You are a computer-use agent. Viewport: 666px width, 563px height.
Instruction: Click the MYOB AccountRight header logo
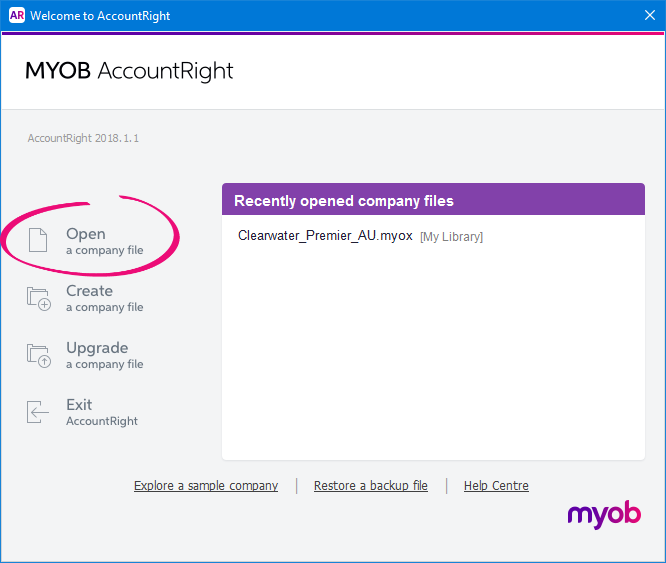pos(129,71)
